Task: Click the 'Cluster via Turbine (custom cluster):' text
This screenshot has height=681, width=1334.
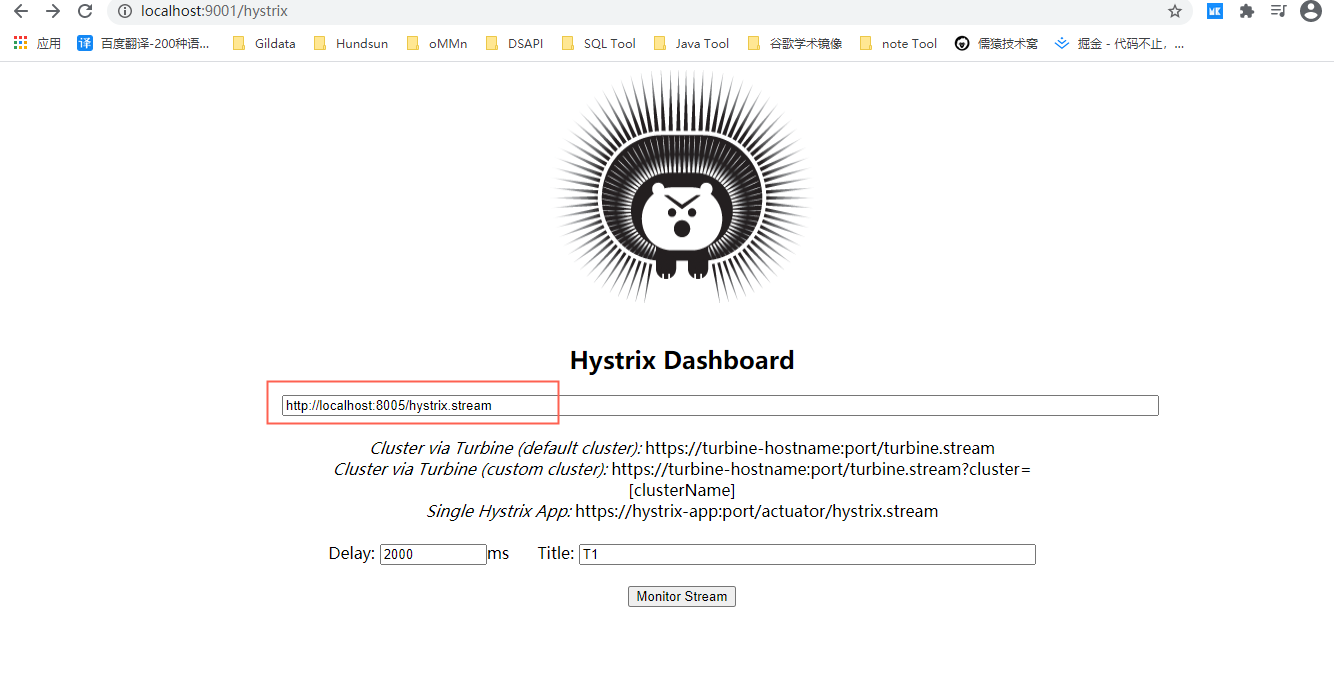Action: coord(470,469)
